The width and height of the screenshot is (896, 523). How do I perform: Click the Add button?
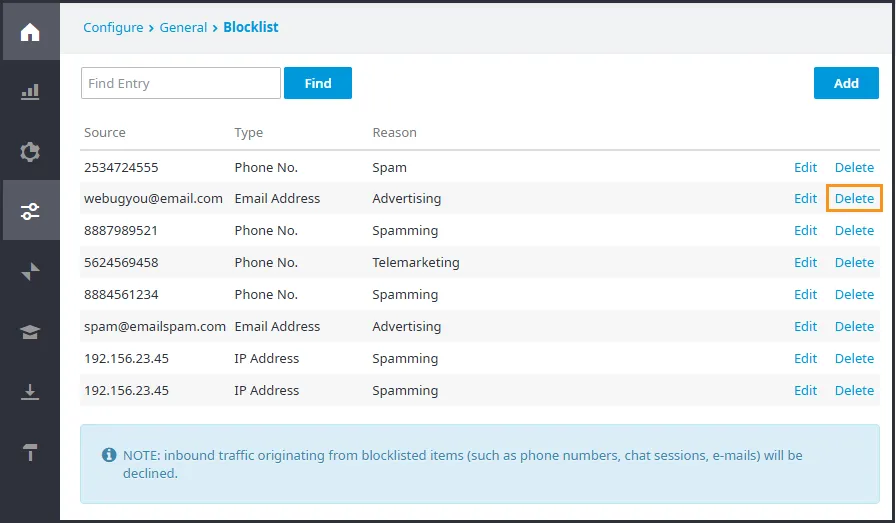[846, 83]
